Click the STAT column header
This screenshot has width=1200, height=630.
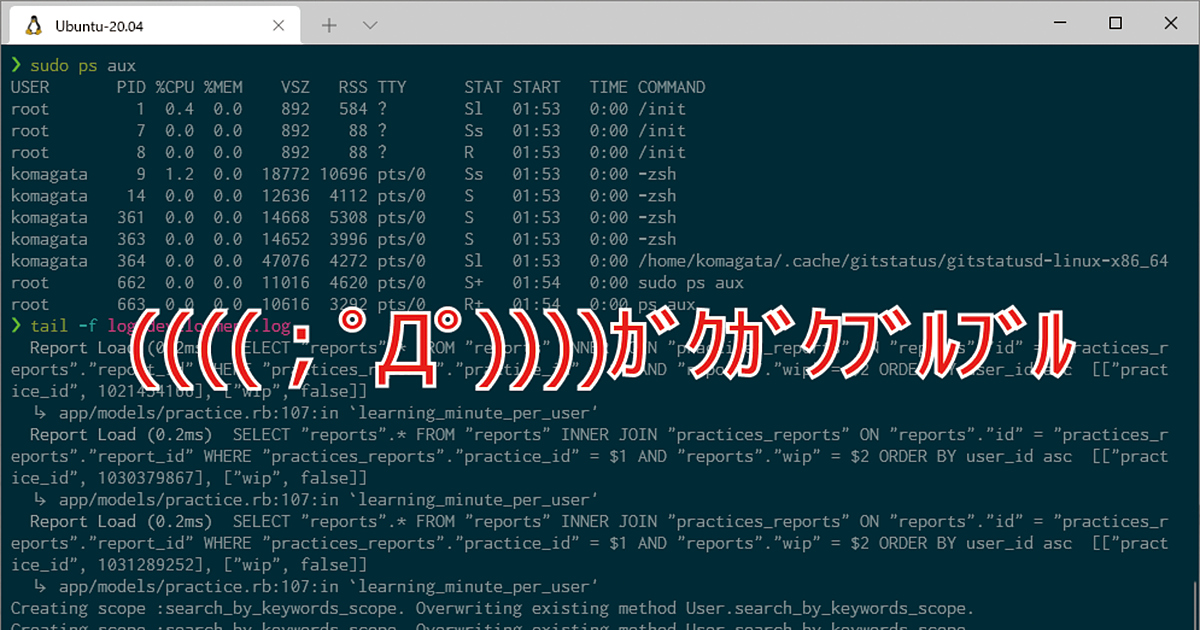(484, 87)
